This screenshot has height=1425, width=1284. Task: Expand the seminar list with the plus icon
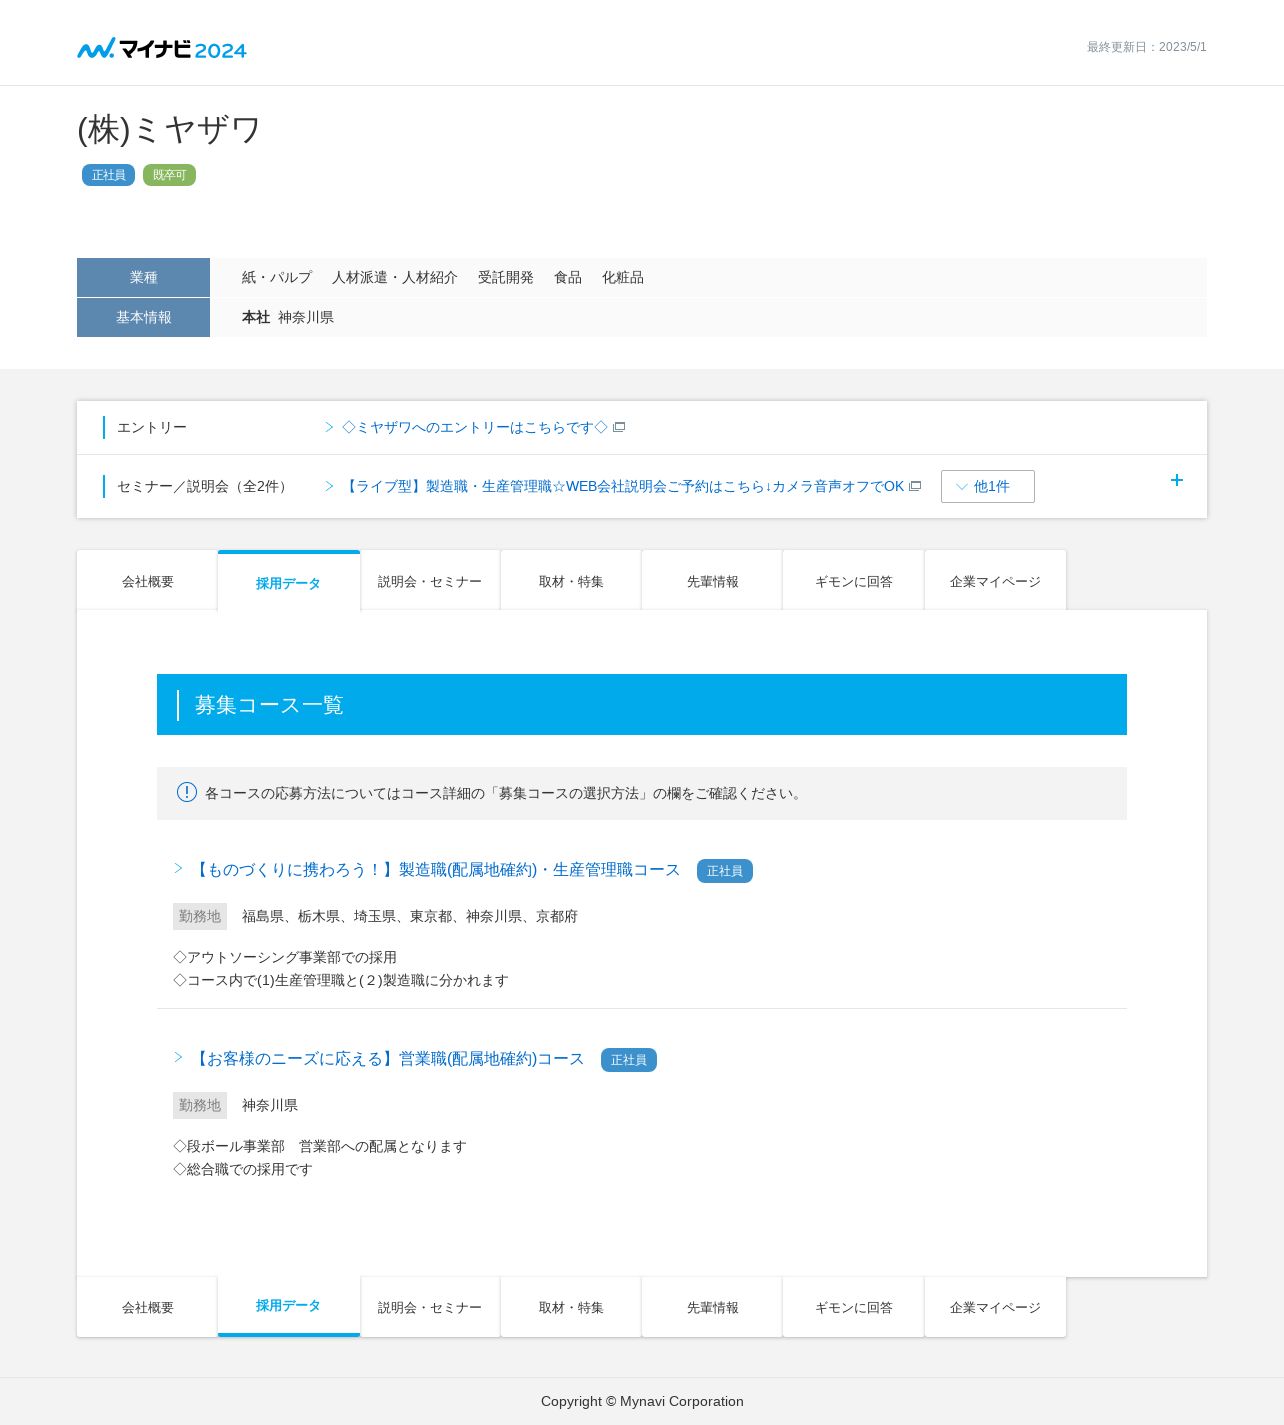click(x=1177, y=480)
